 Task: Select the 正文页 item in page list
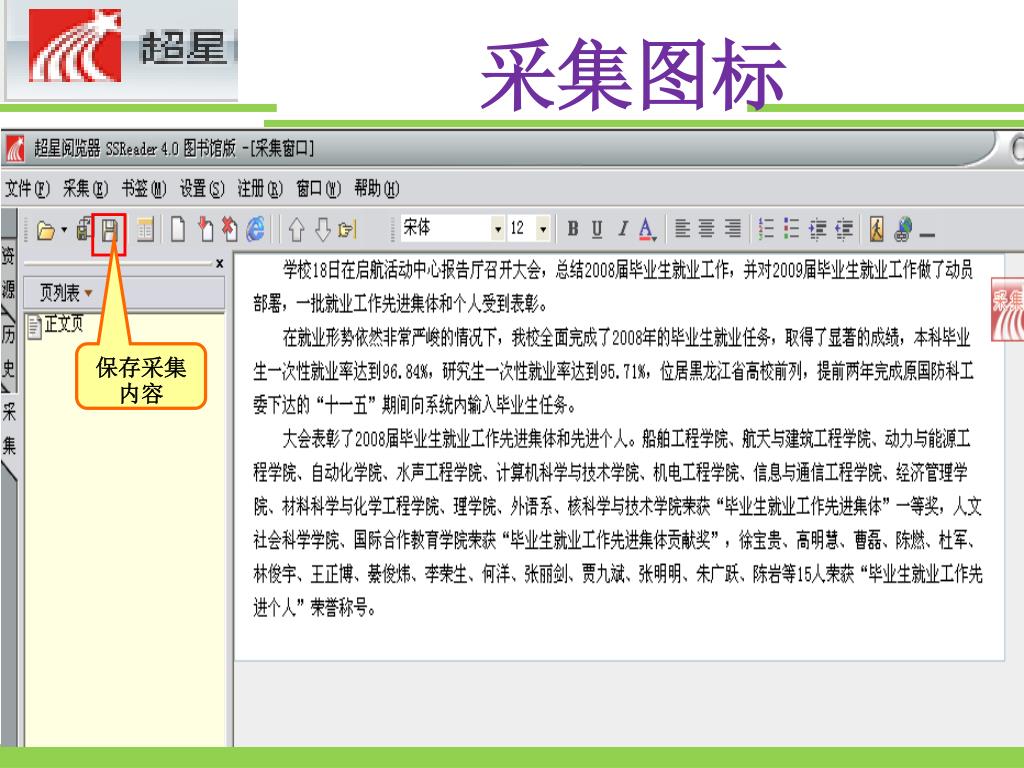pyautogui.click(x=56, y=325)
